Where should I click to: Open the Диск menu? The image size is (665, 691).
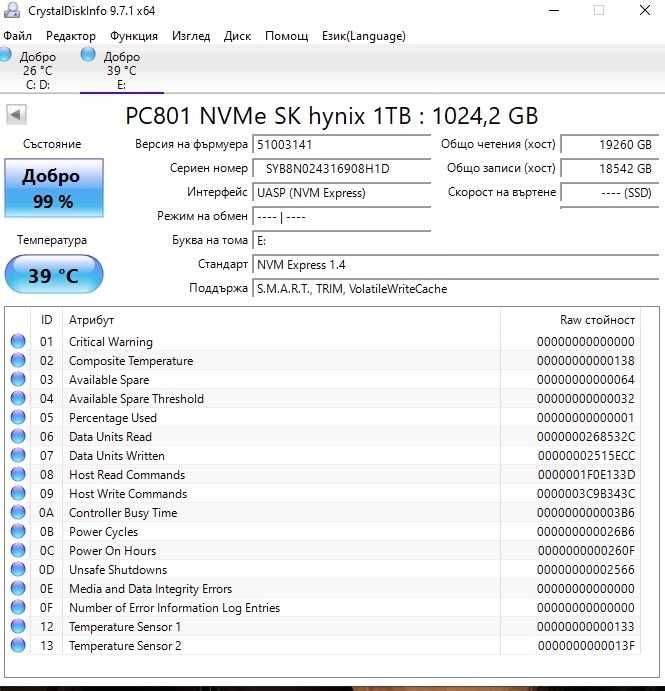coord(237,36)
